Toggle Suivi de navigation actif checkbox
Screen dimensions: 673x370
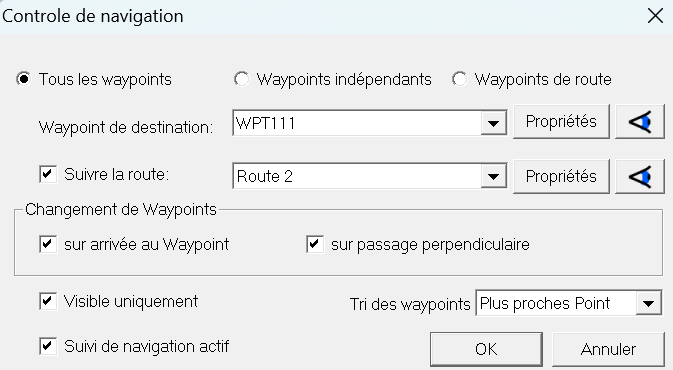(x=48, y=346)
